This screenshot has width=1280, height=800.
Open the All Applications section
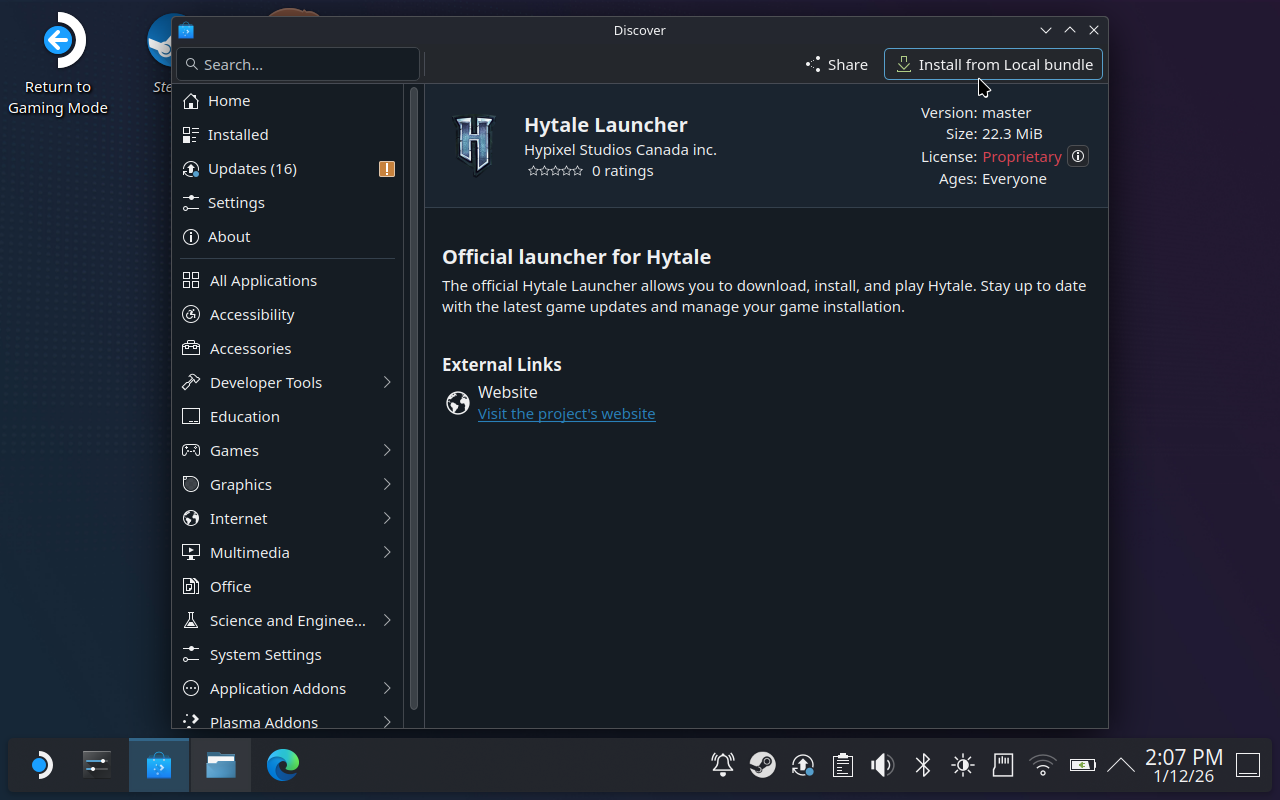[263, 280]
